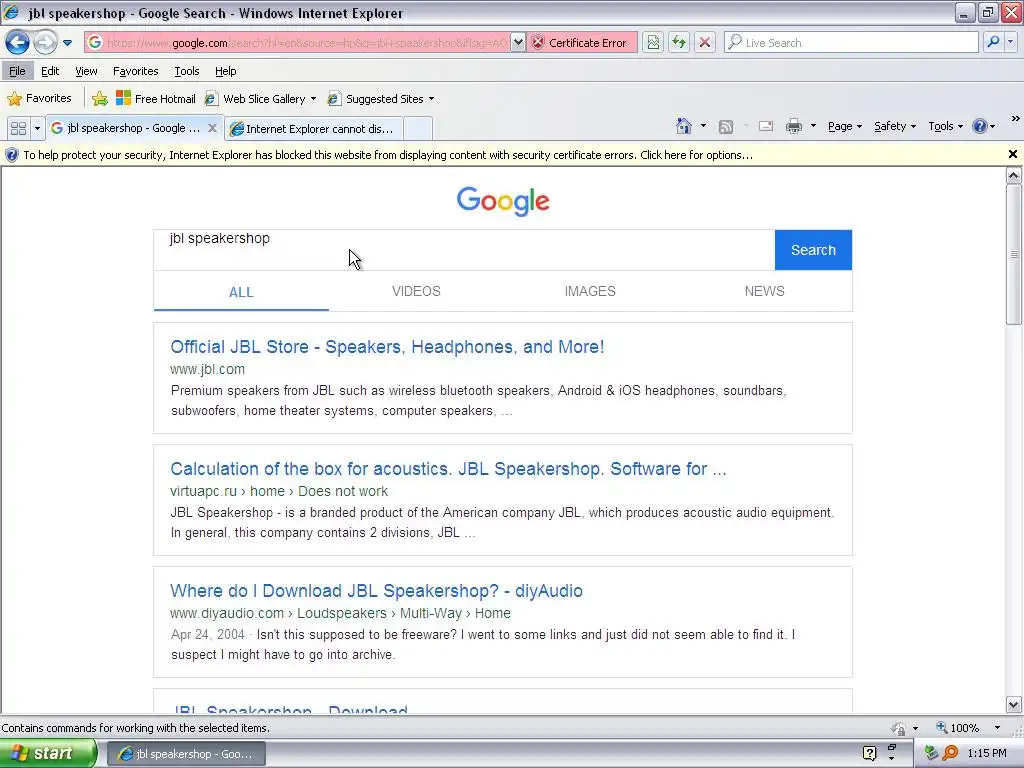Click the Certificate Error security badge
The width and height of the screenshot is (1024, 768).
(582, 42)
